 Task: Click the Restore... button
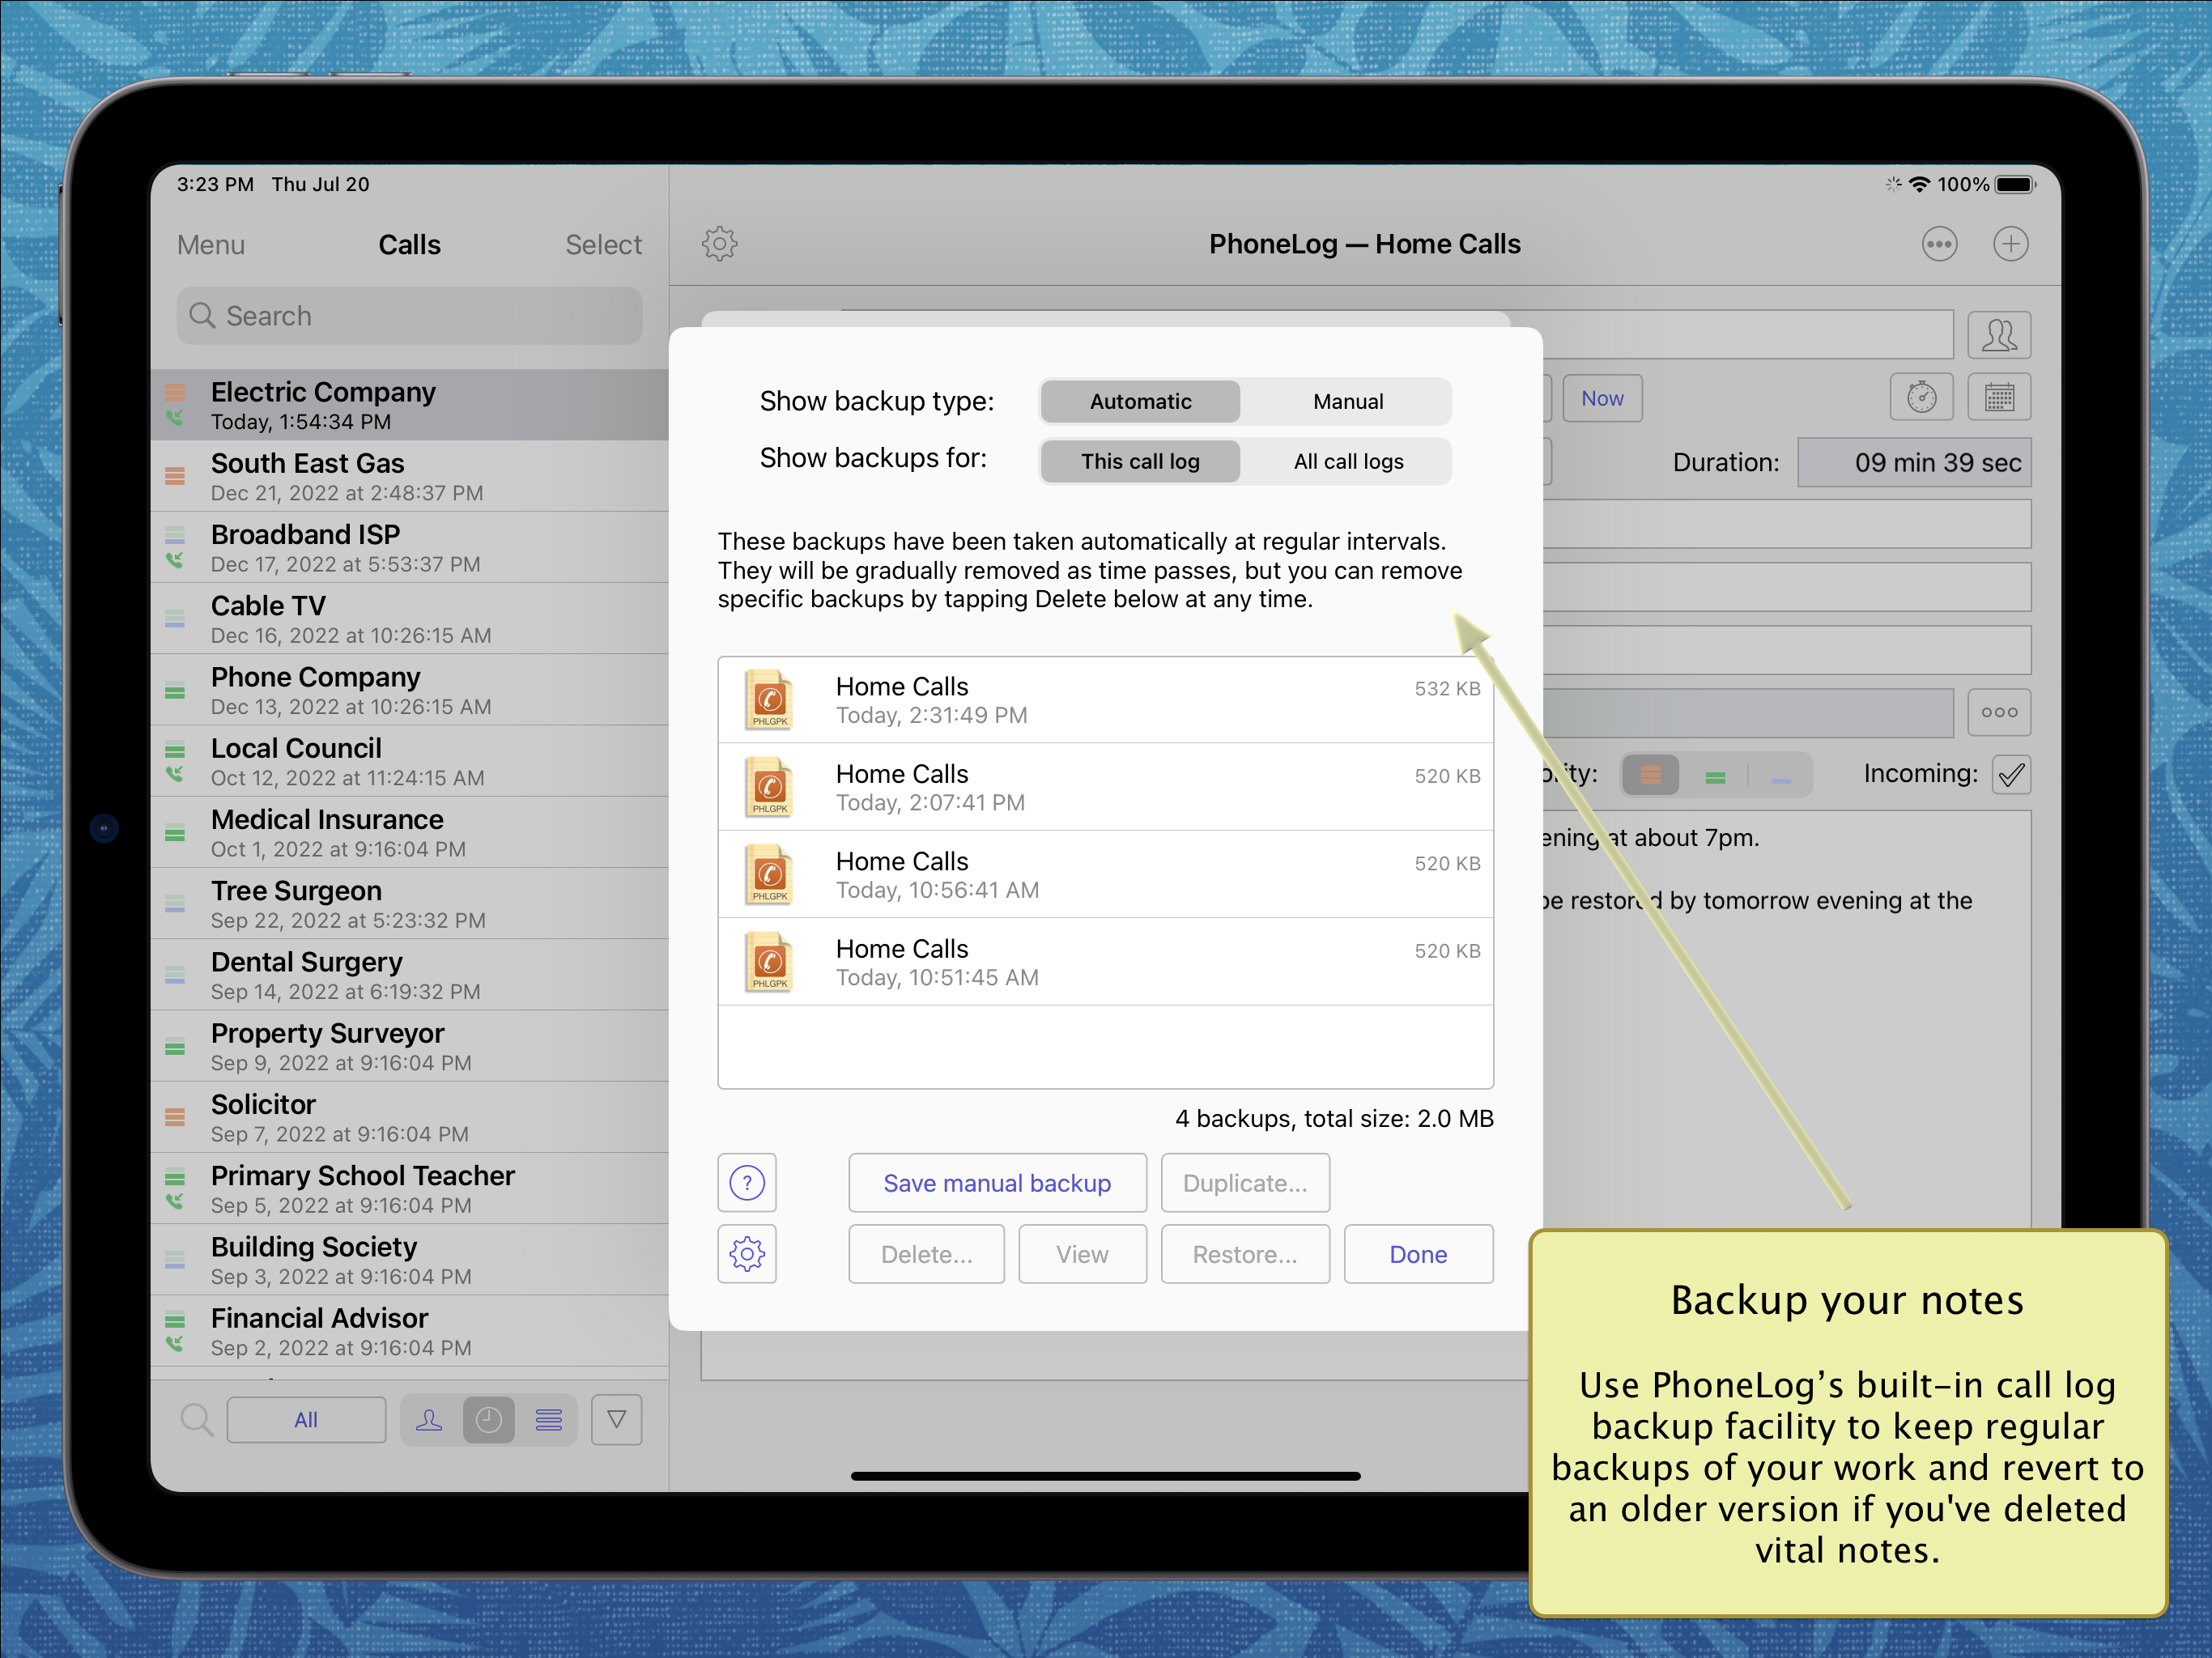pyautogui.click(x=1245, y=1254)
